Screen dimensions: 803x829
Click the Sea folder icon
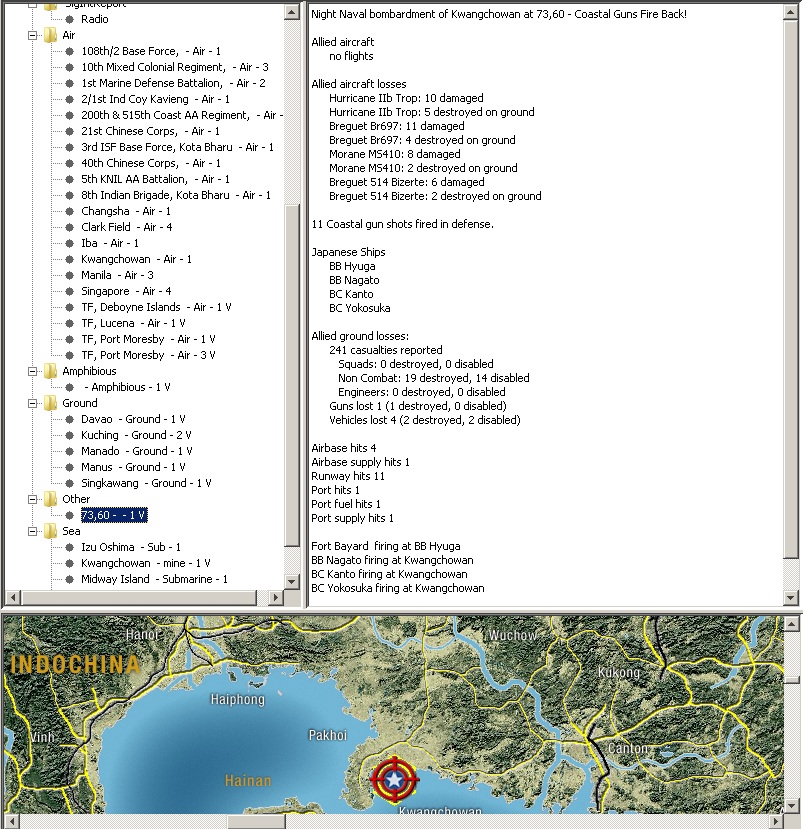click(x=50, y=531)
